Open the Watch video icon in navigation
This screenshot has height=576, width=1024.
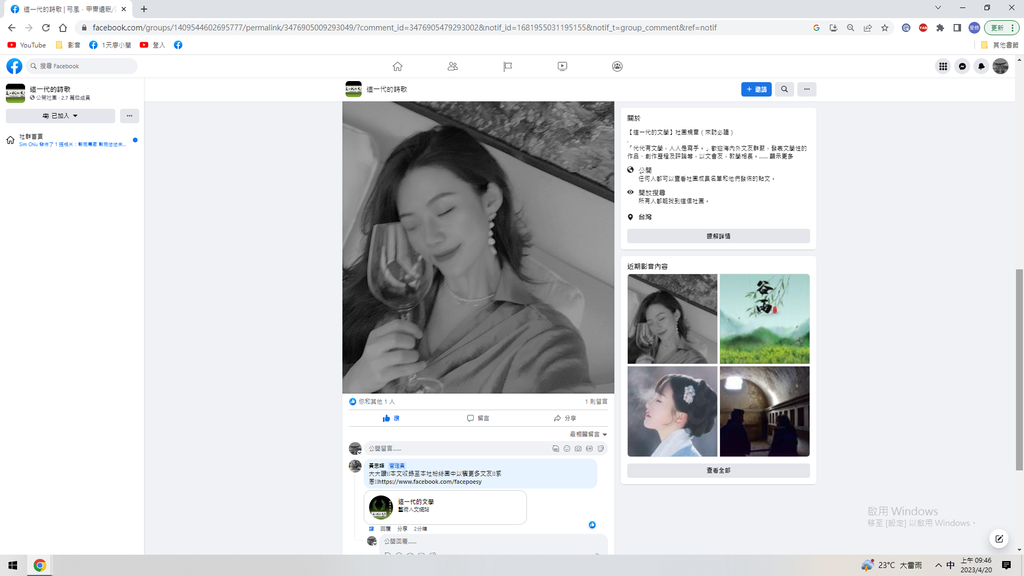[562, 66]
